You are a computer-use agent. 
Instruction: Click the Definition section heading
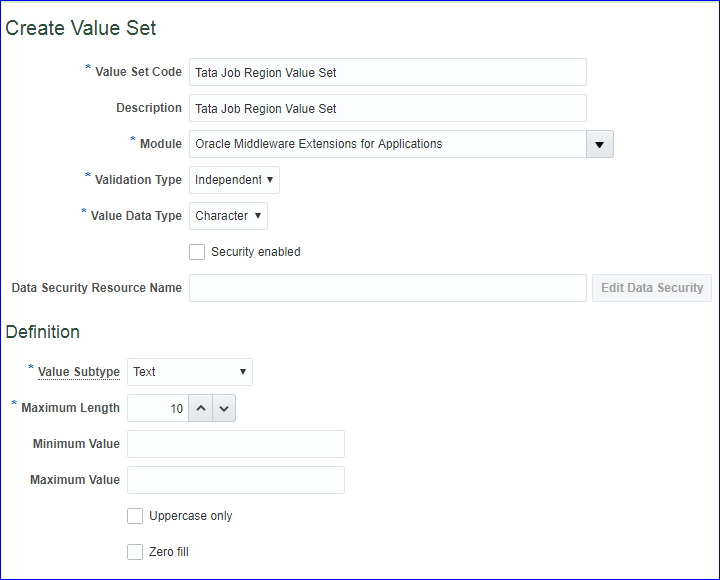click(43, 332)
